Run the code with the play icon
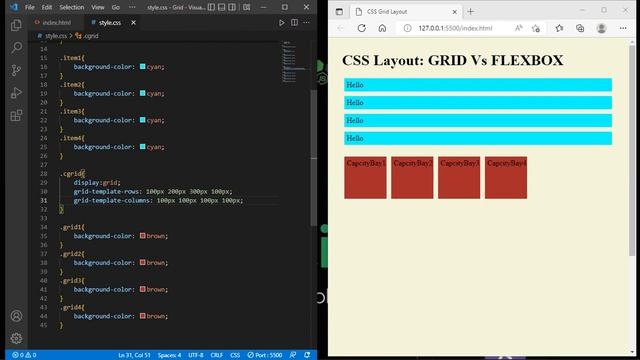Viewport: 640px width, 360px height. pos(282,22)
